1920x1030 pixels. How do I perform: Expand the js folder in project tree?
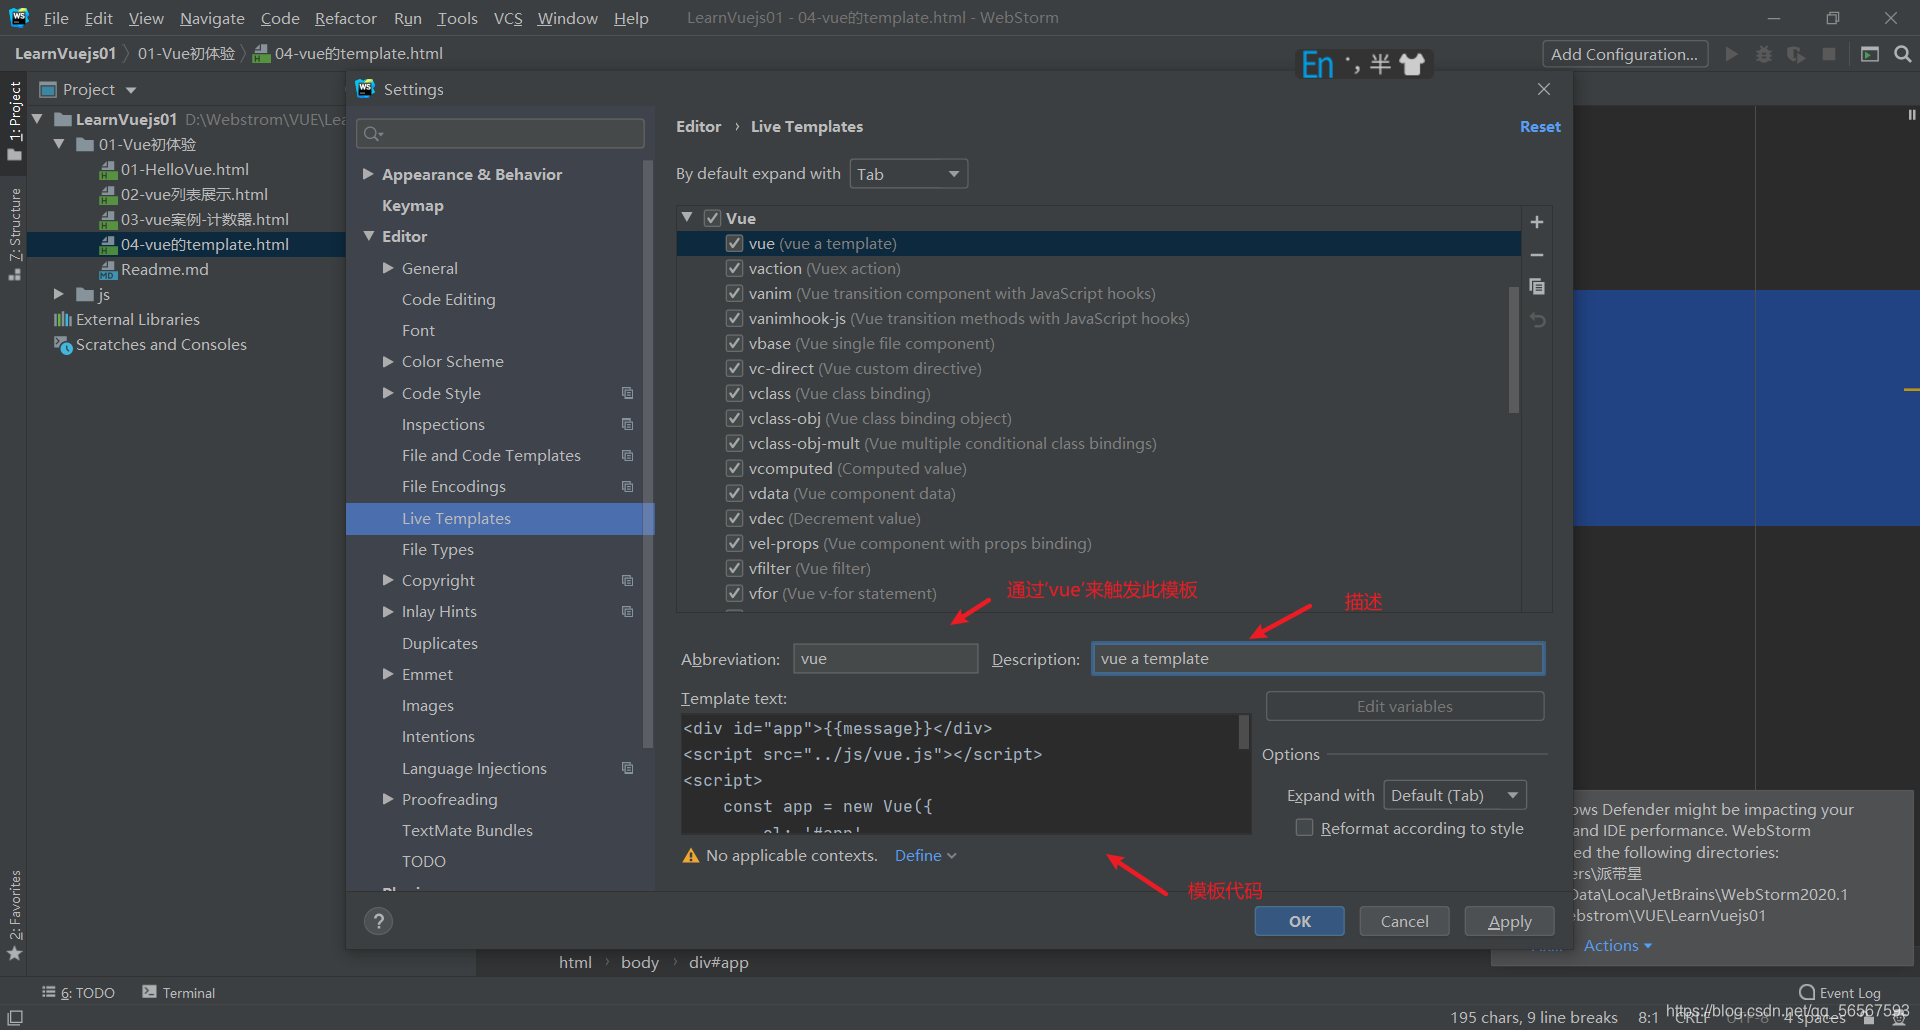click(x=58, y=294)
